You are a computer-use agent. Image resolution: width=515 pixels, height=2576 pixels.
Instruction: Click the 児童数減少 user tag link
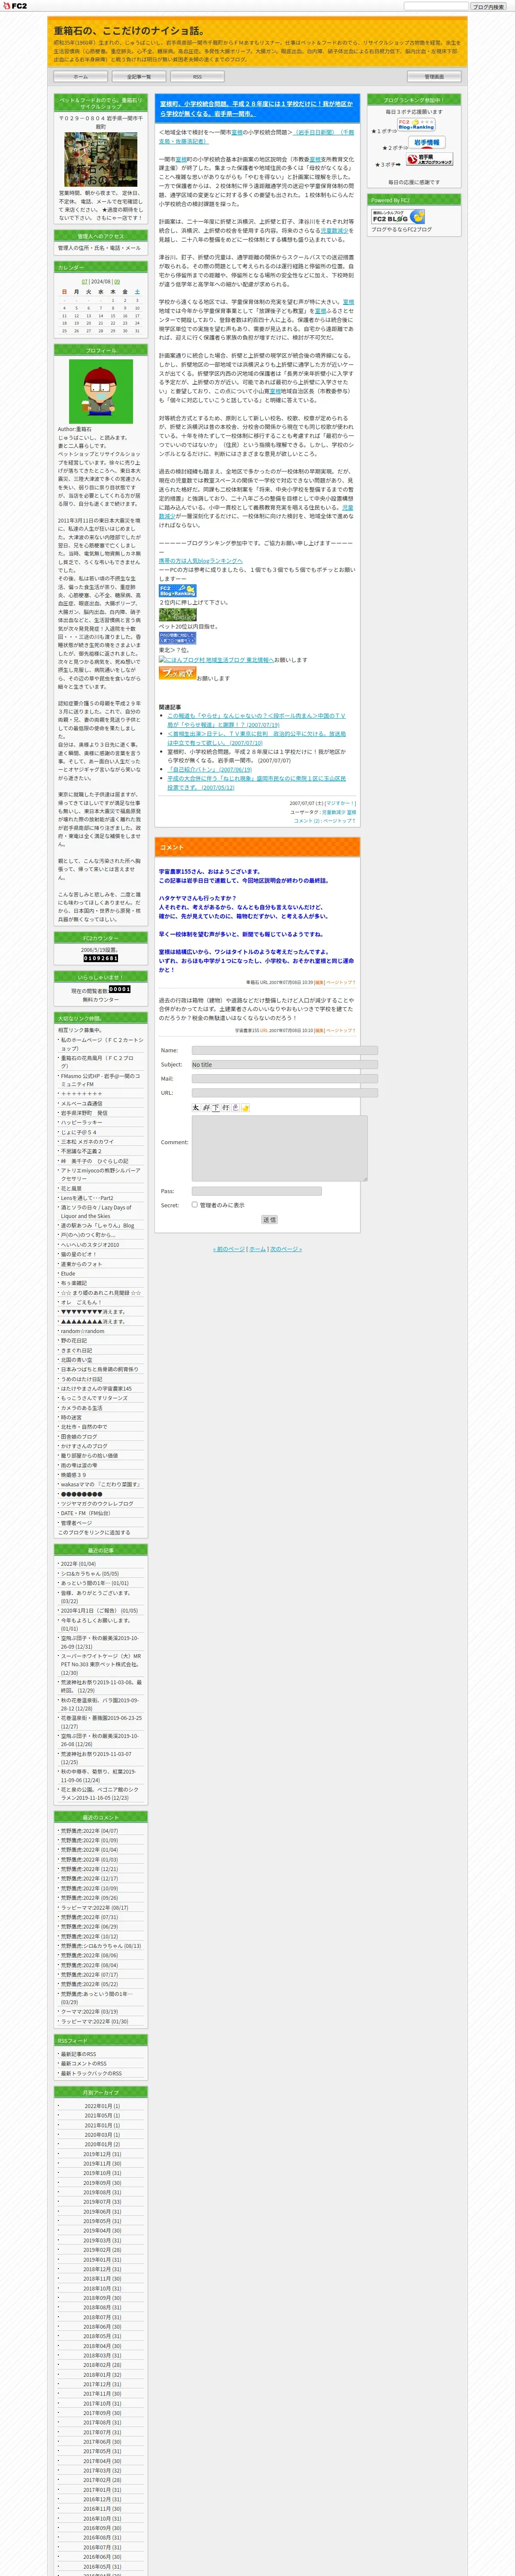click(333, 812)
